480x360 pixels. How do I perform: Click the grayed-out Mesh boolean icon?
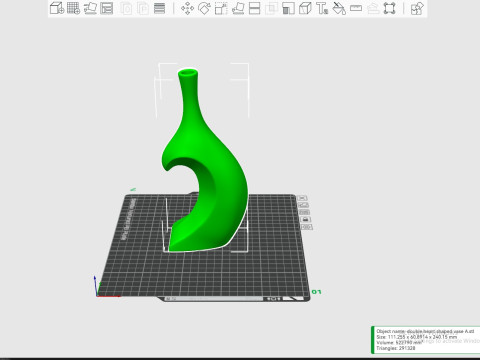pos(272,8)
